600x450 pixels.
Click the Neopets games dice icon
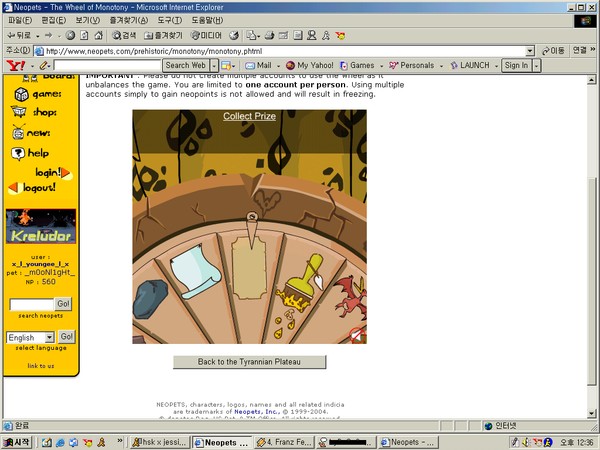[x=21, y=94]
